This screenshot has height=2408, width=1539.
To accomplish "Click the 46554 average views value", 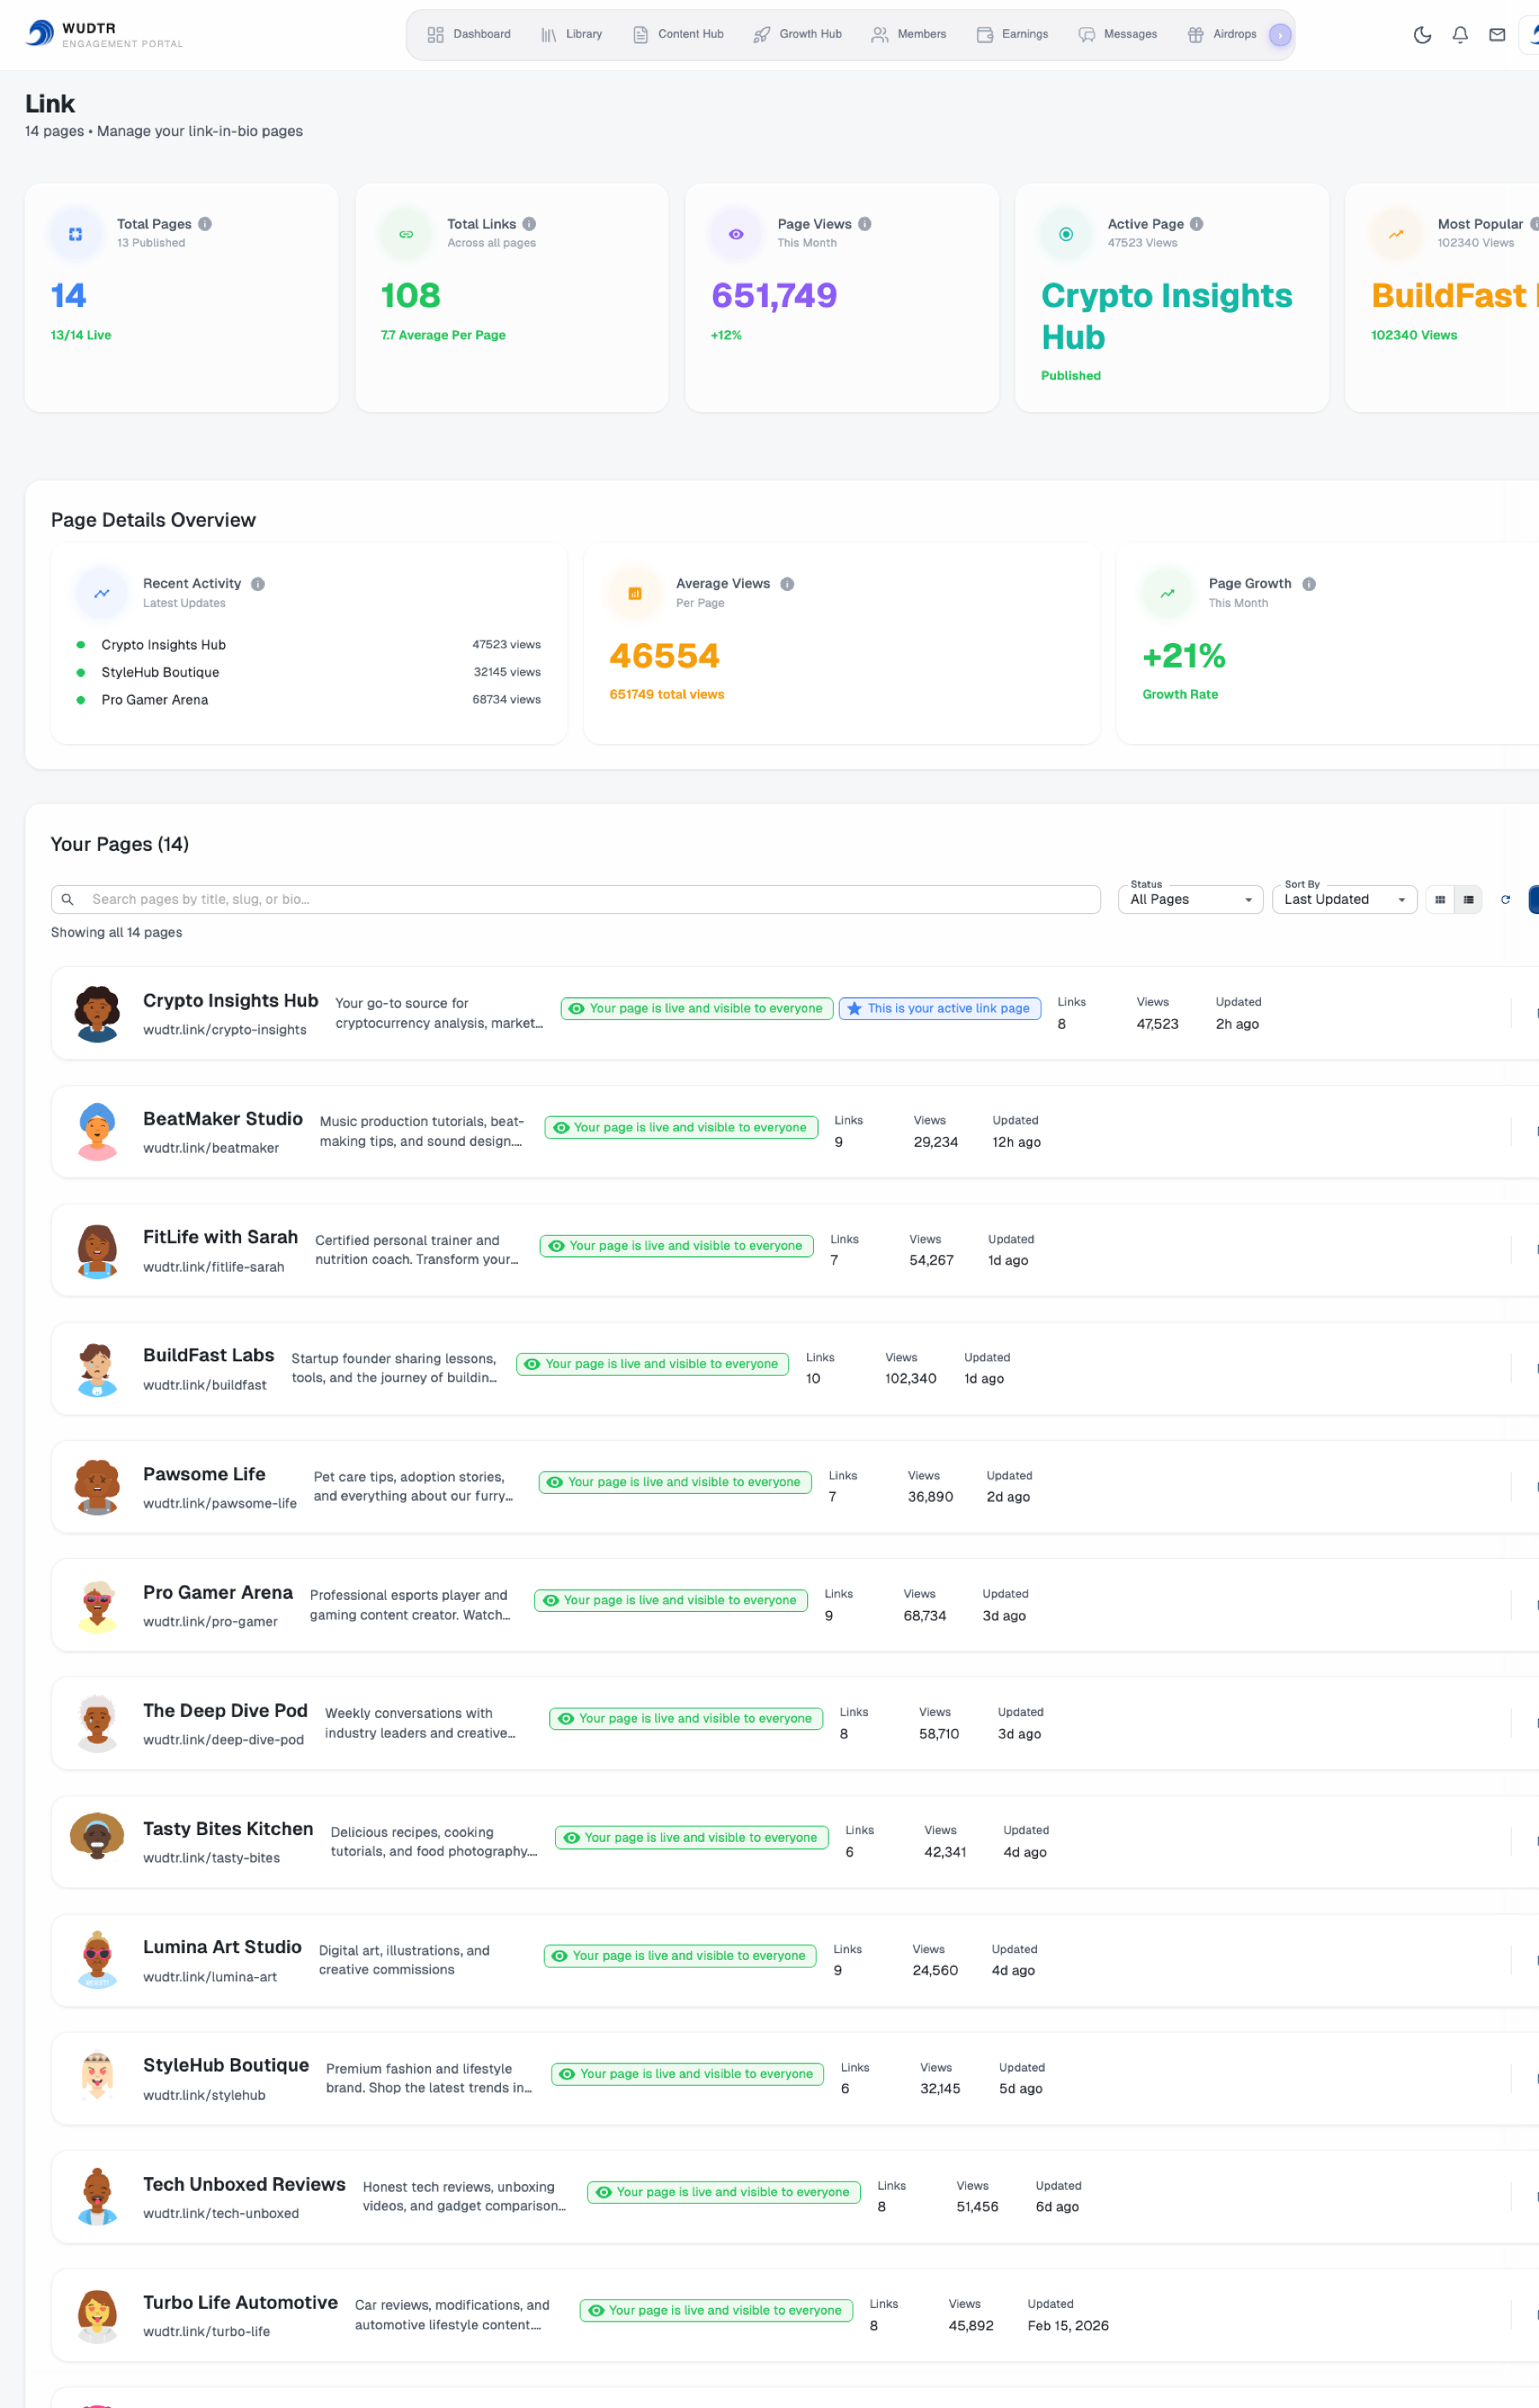I will pyautogui.click(x=664, y=656).
